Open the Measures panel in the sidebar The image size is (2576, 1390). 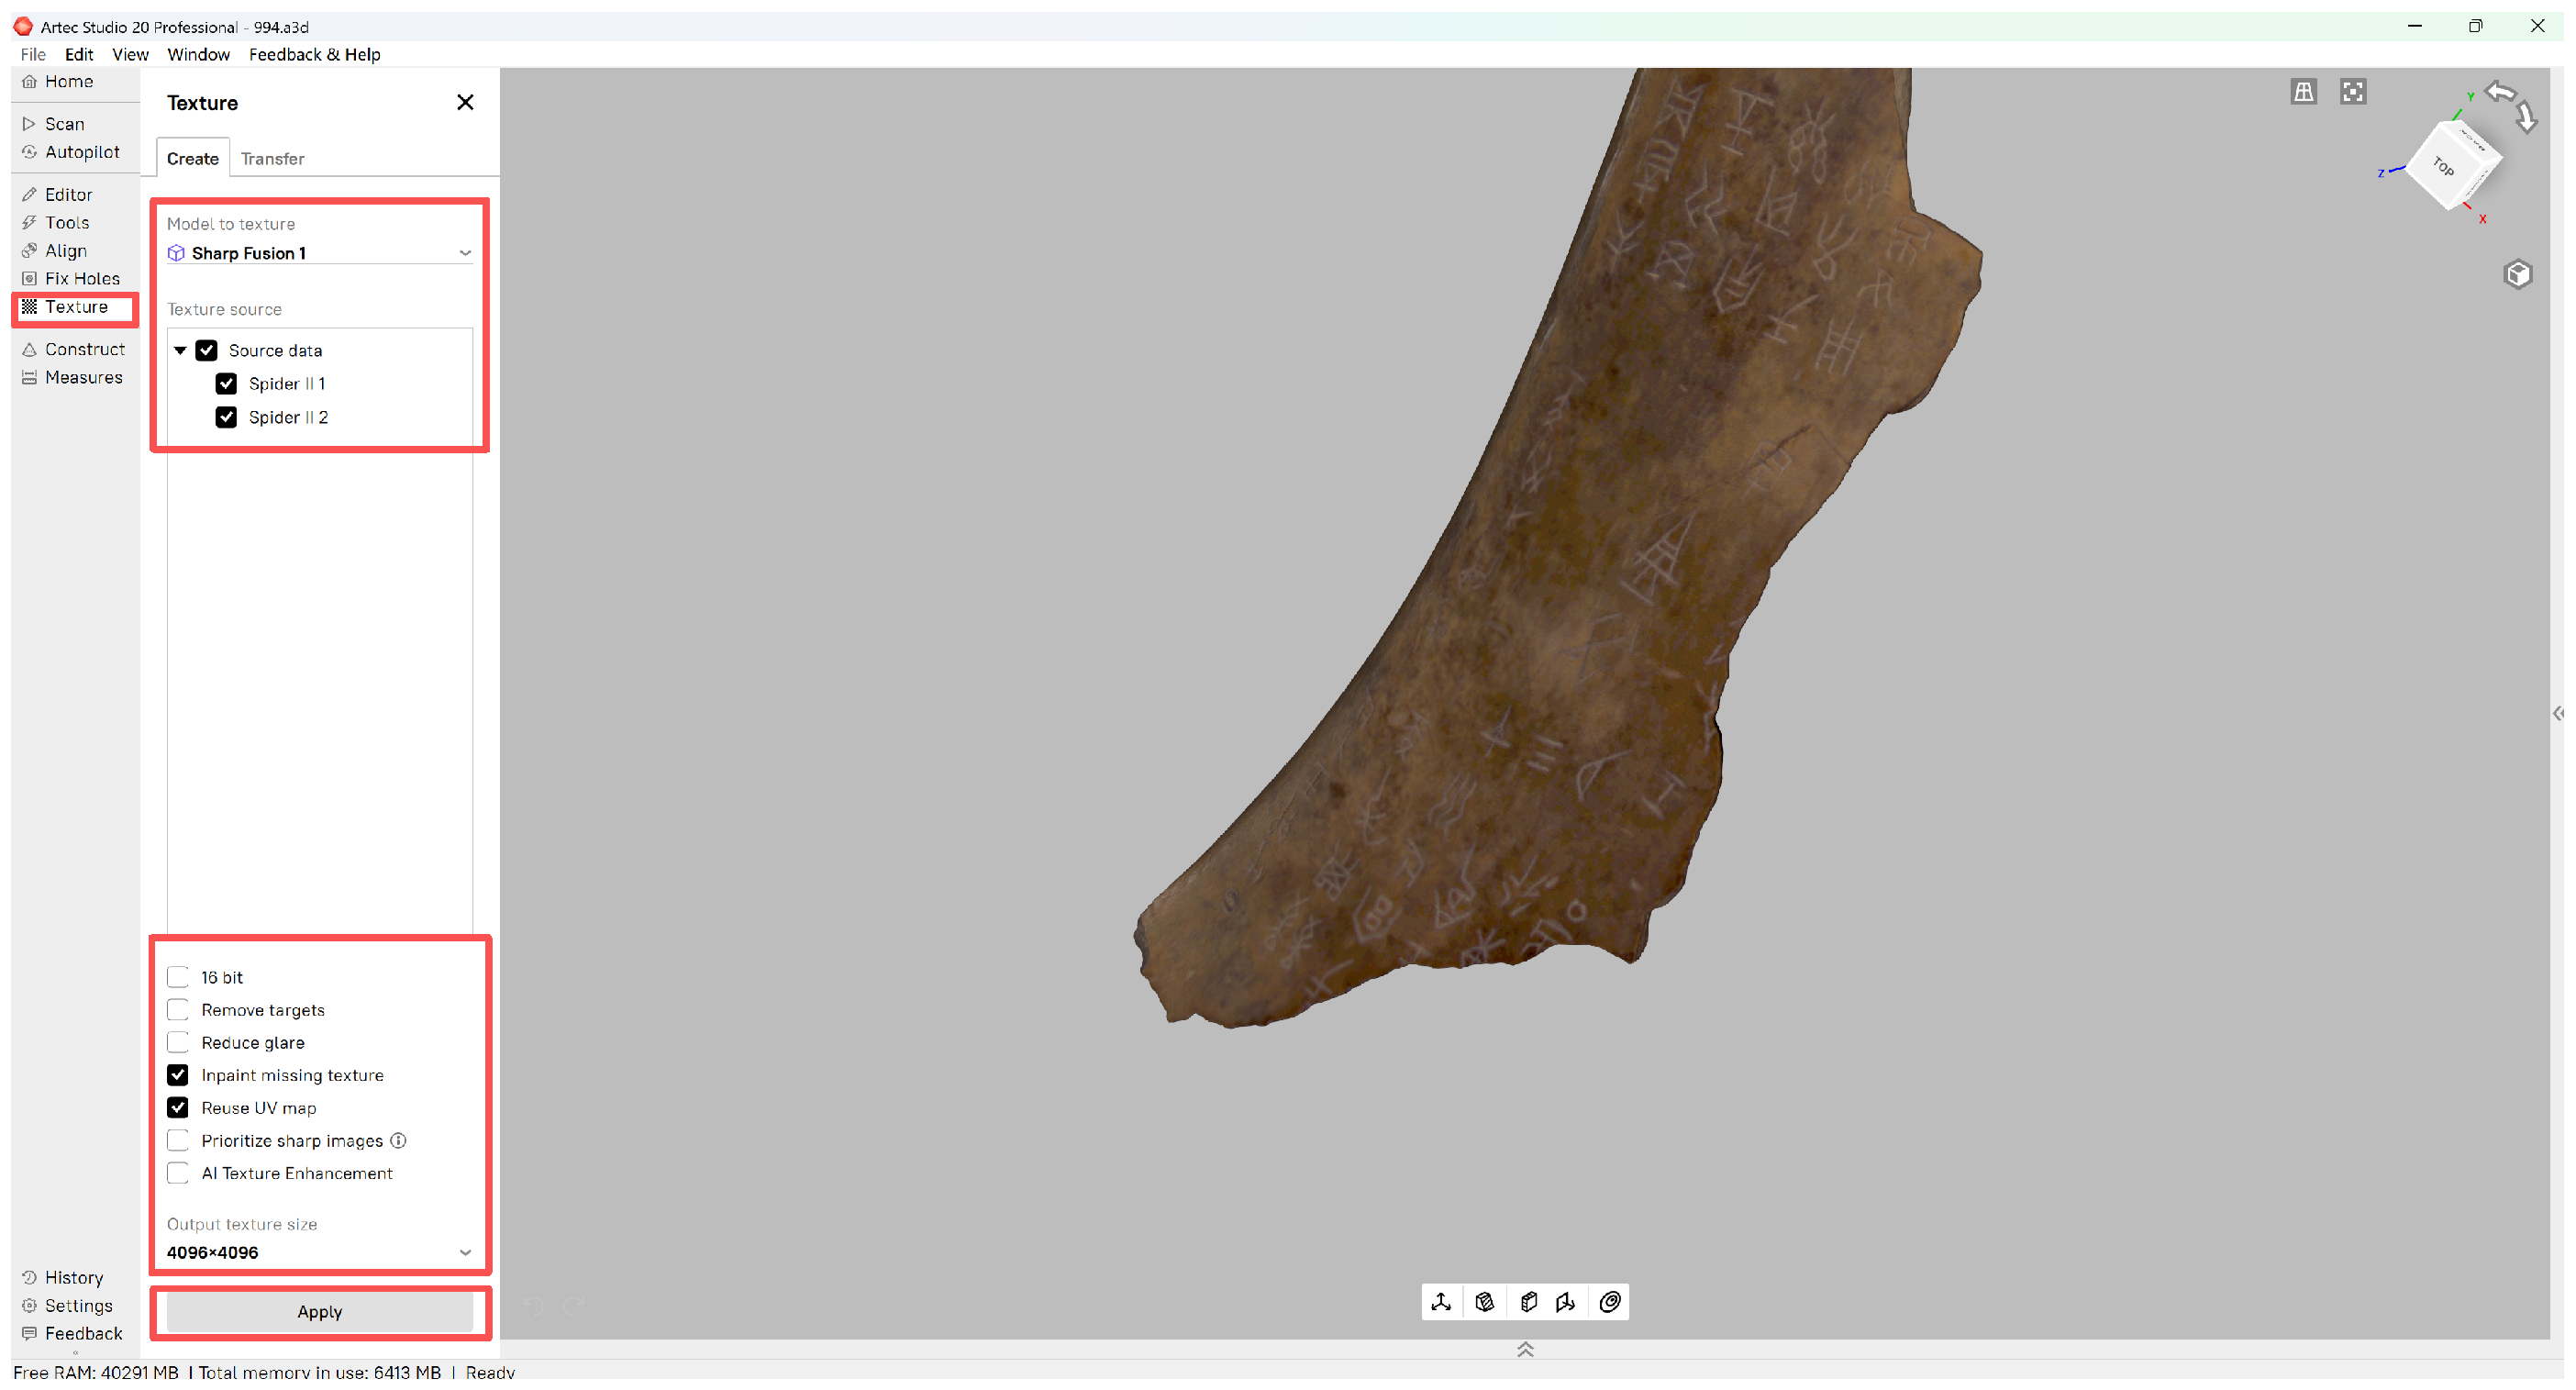coord(73,377)
